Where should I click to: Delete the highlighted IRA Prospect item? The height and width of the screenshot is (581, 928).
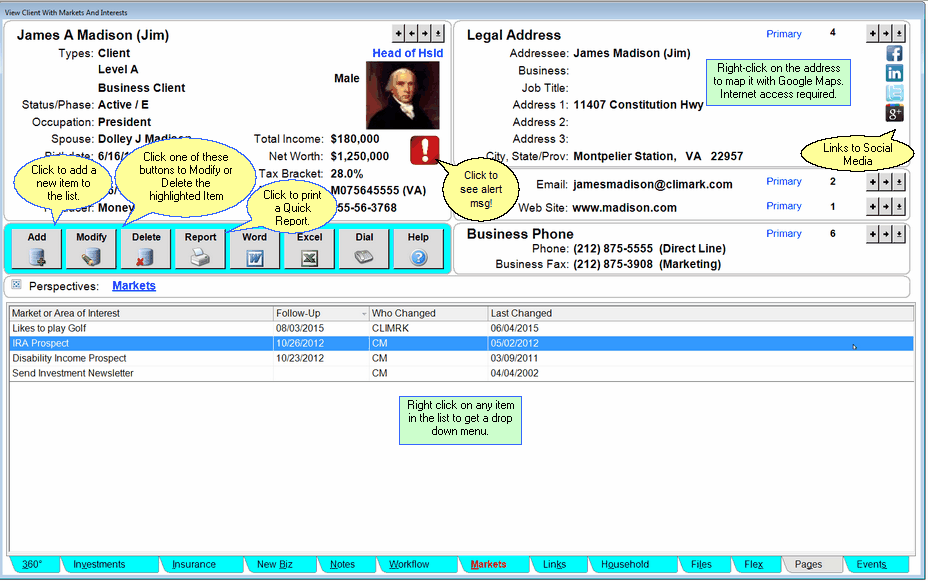click(x=145, y=248)
